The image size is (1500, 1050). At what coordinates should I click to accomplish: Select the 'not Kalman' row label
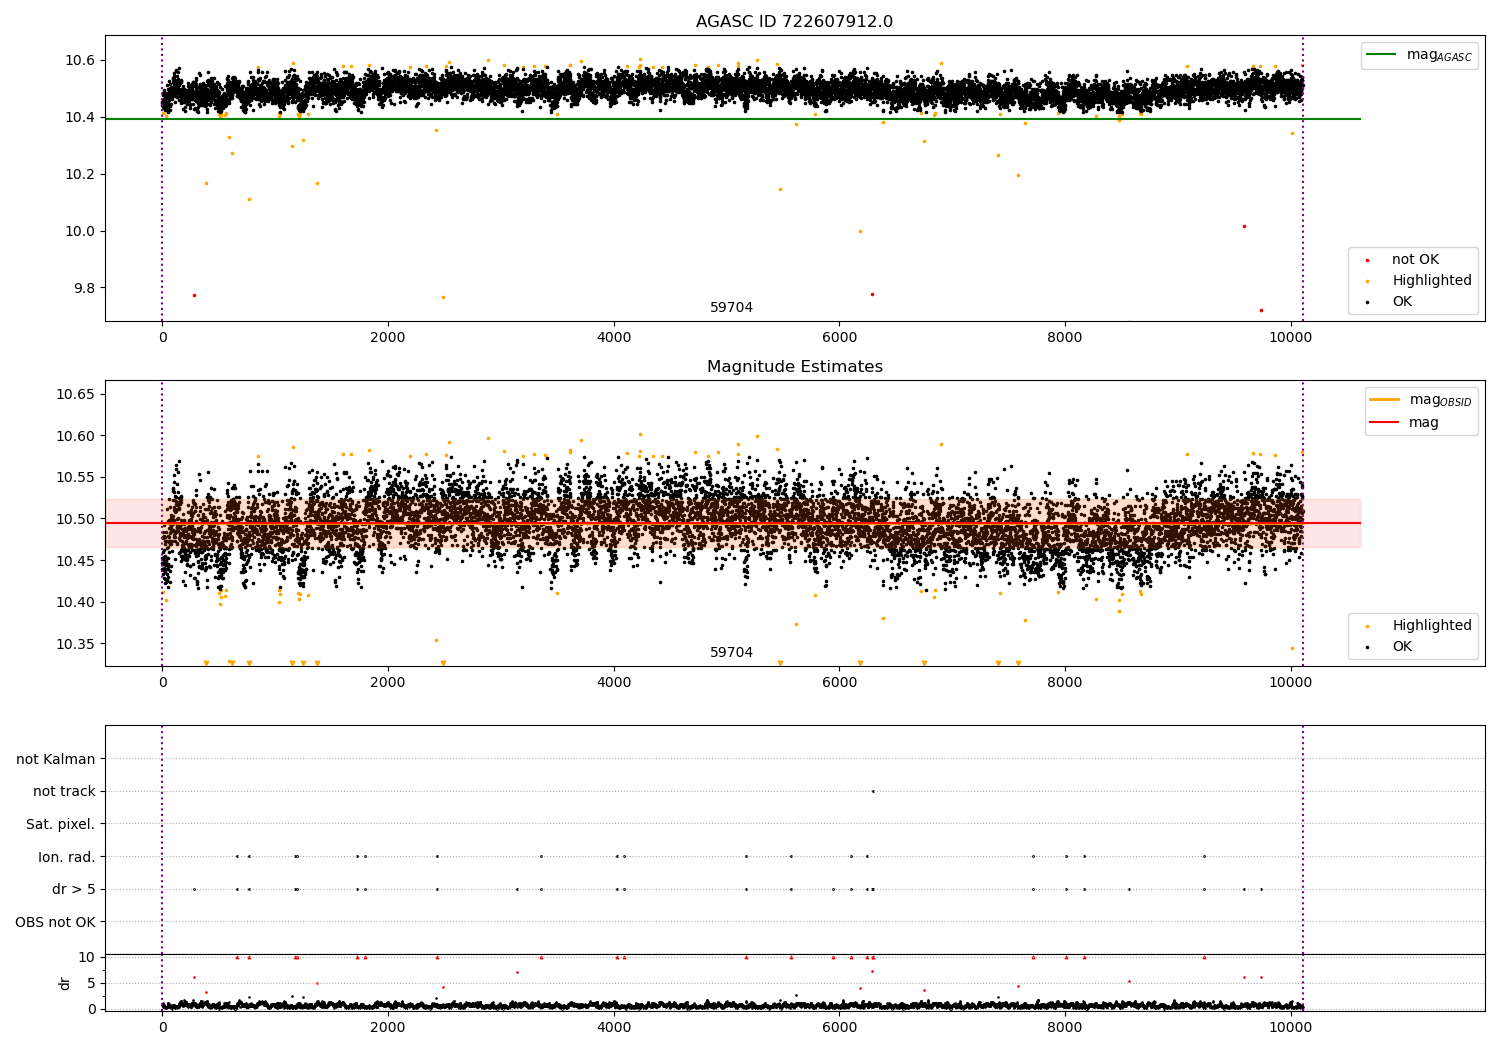point(56,759)
